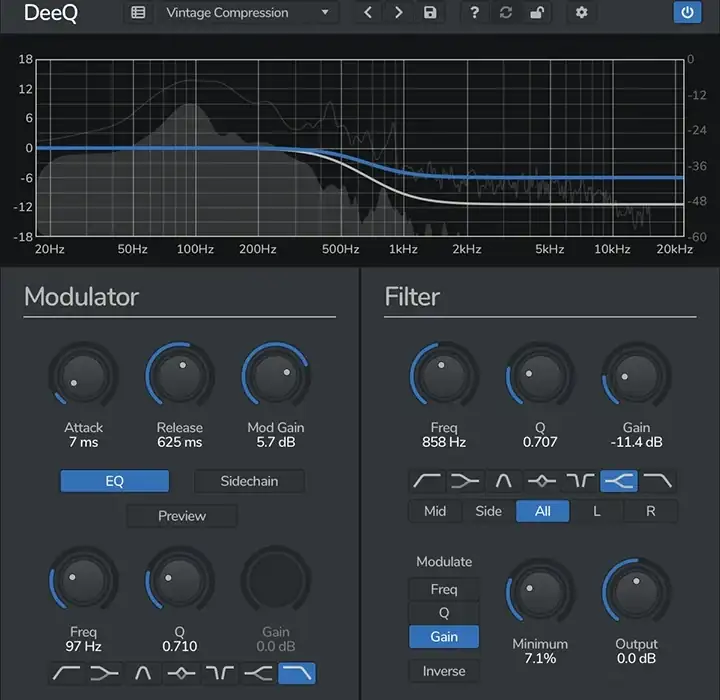Click the Minimum knob

coord(540,593)
